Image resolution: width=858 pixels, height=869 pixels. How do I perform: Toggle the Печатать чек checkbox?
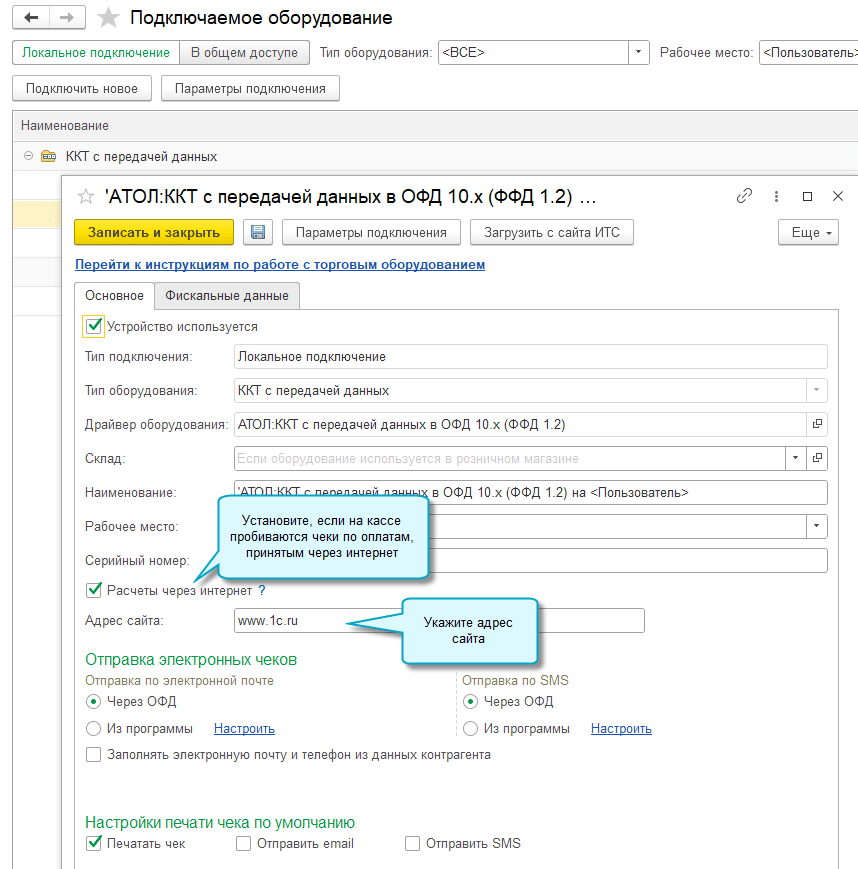[x=94, y=843]
